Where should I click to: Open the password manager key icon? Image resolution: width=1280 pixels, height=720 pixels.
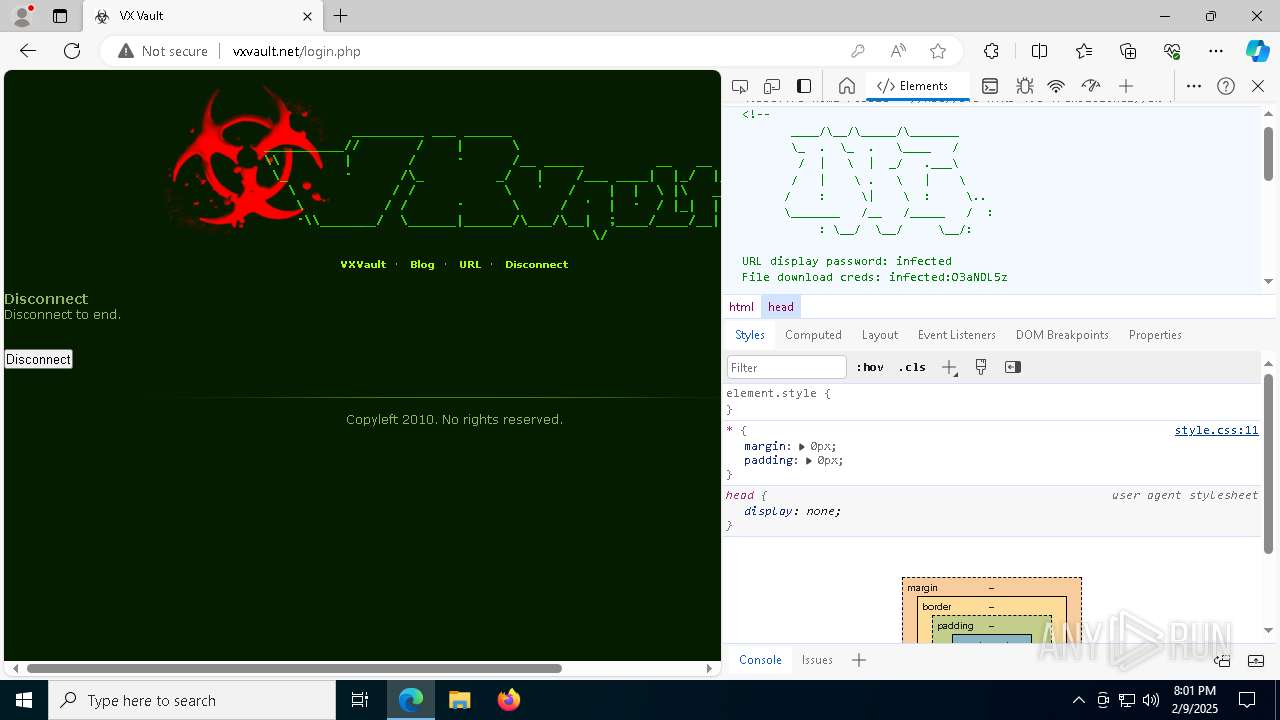coord(858,51)
